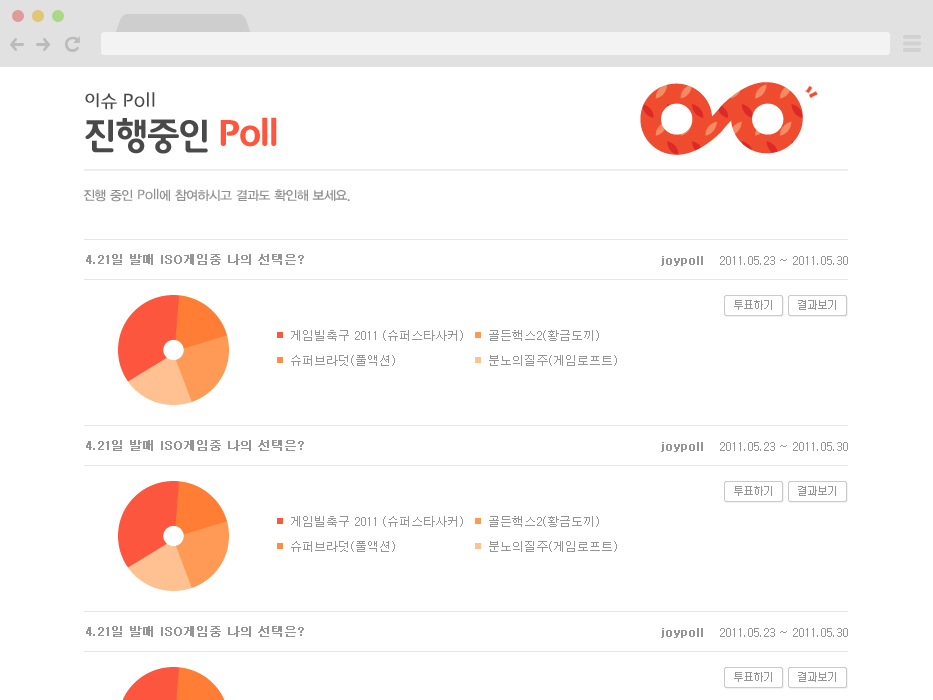The image size is (933, 700).
Task: Click the swatch beside second poll's 골든핵스2
Action: [x=478, y=521]
